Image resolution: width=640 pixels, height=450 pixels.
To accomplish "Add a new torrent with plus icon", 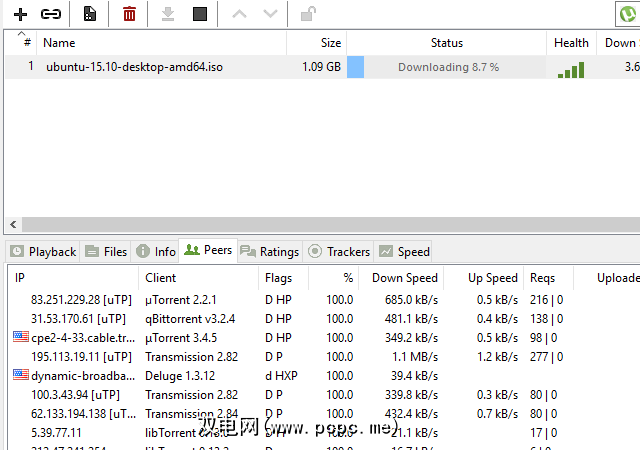I will coord(20,14).
